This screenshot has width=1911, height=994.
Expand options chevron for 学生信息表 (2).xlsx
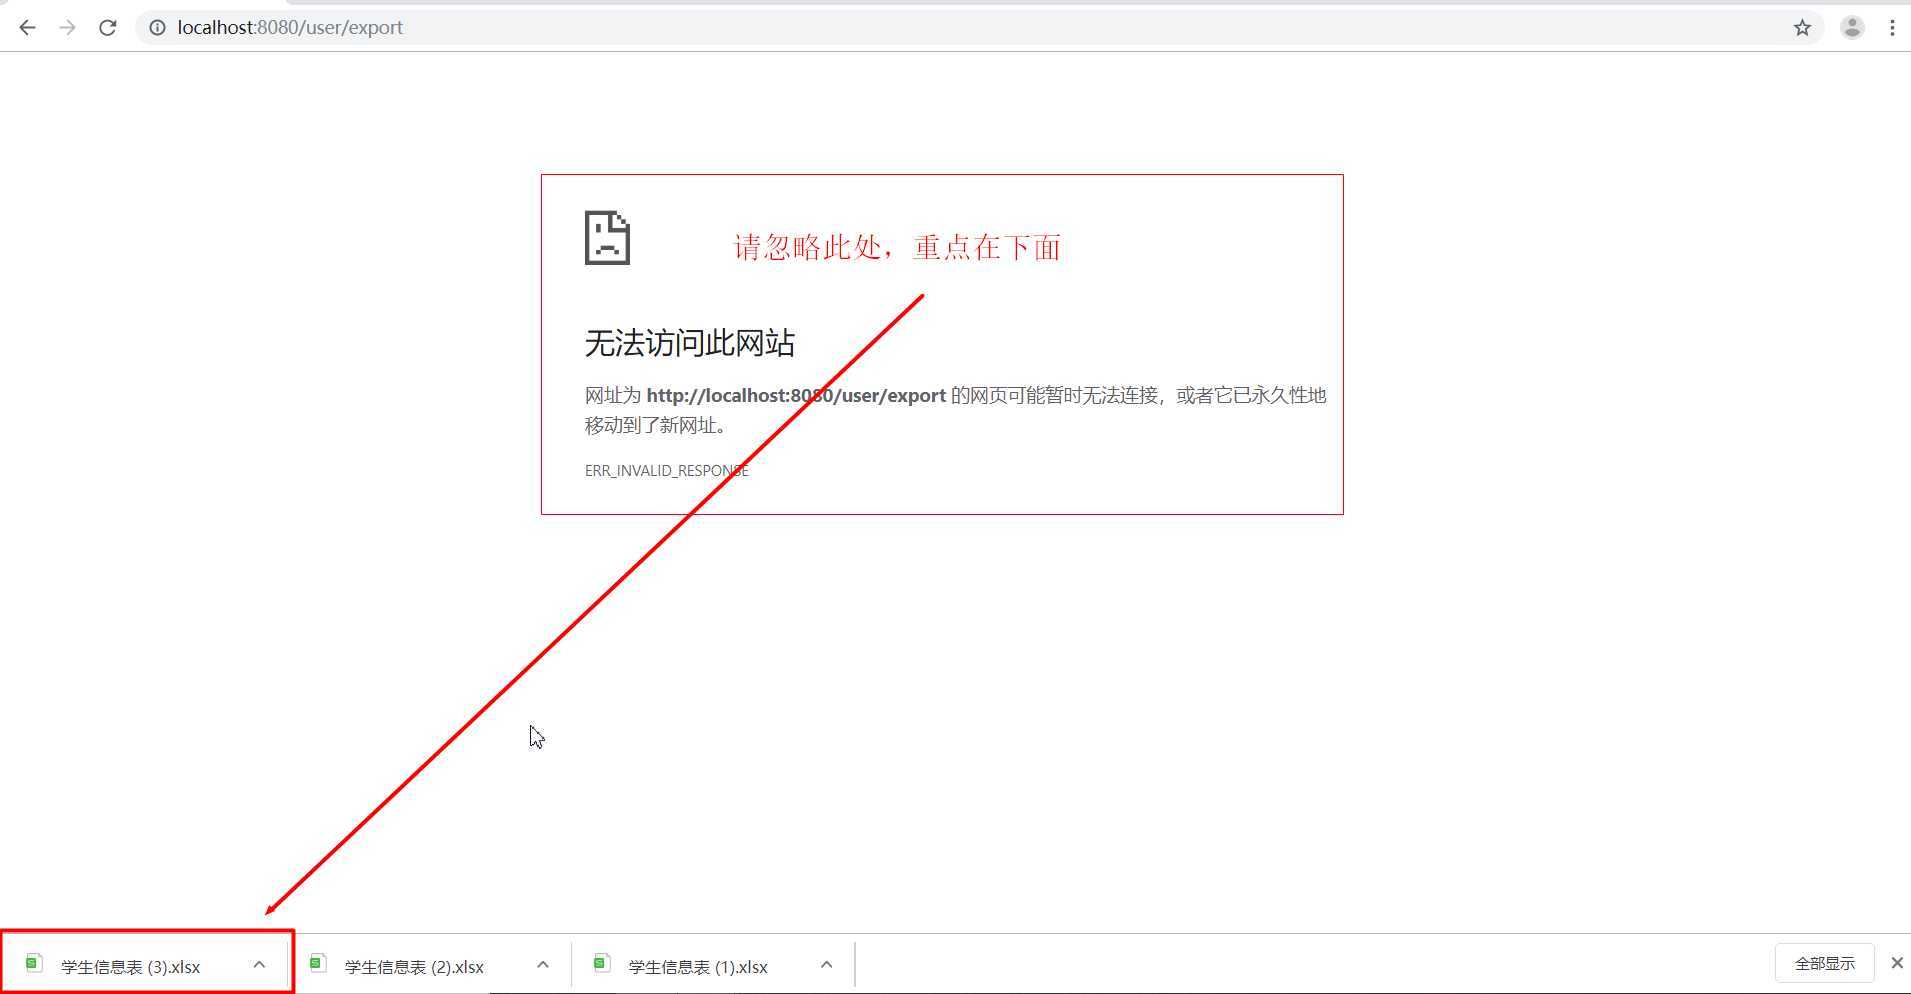[x=543, y=965]
